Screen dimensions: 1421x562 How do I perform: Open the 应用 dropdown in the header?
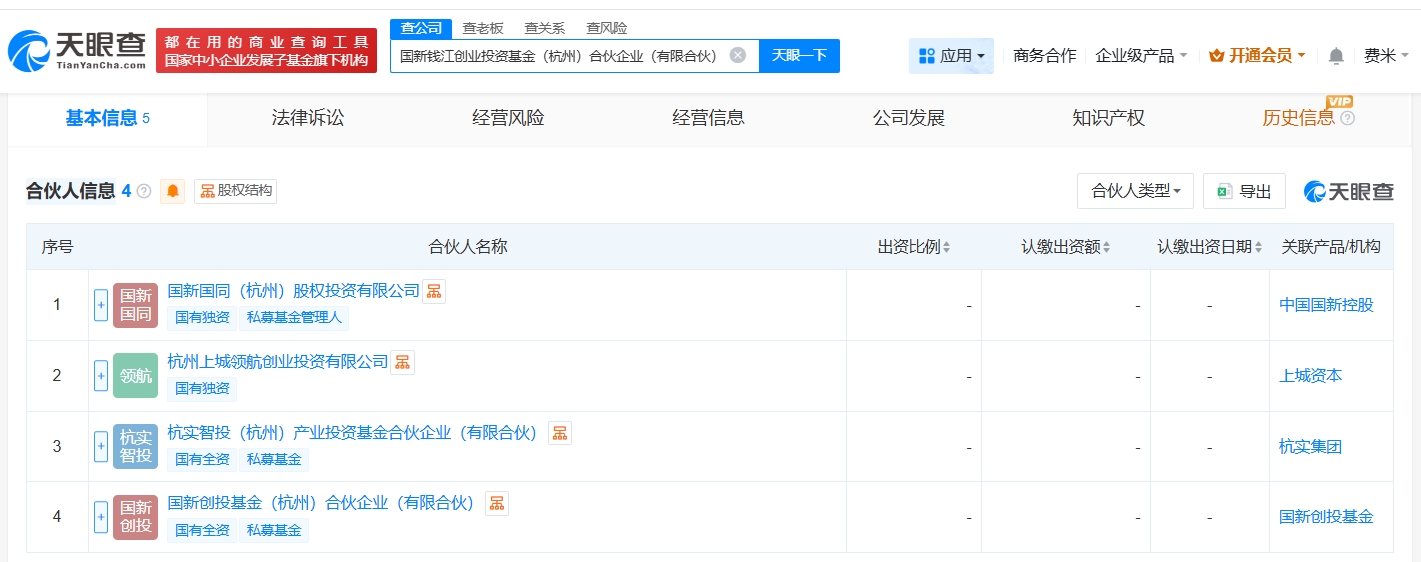[951, 56]
